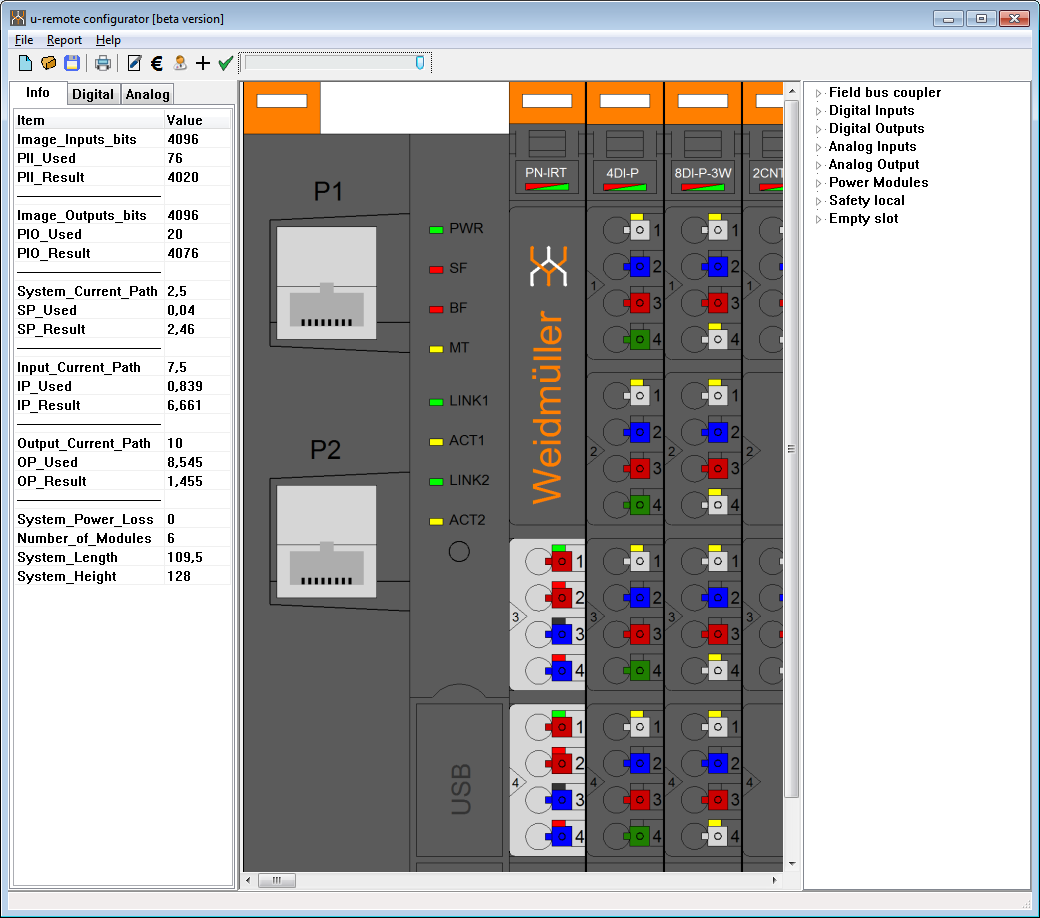Screen dimensions: 1040x918
Task: Print using the printer toolbar icon
Action: pos(103,63)
